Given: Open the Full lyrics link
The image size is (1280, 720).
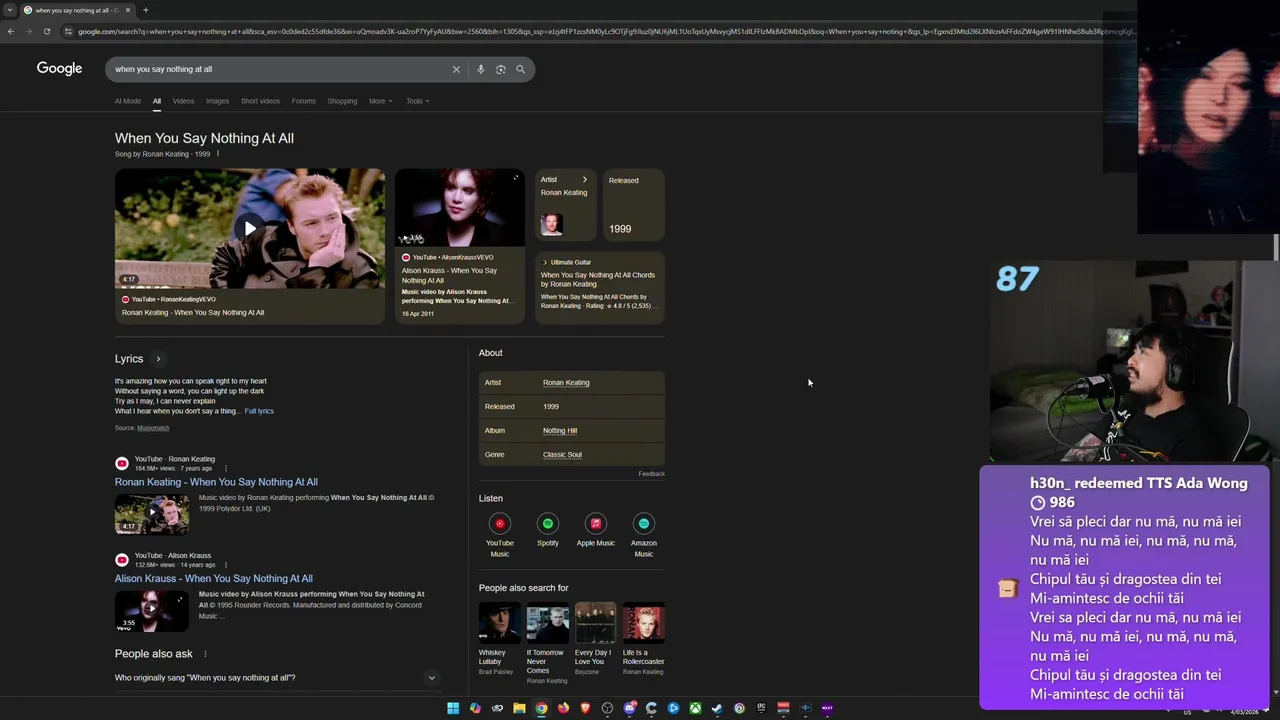Looking at the screenshot, I should click(259, 411).
